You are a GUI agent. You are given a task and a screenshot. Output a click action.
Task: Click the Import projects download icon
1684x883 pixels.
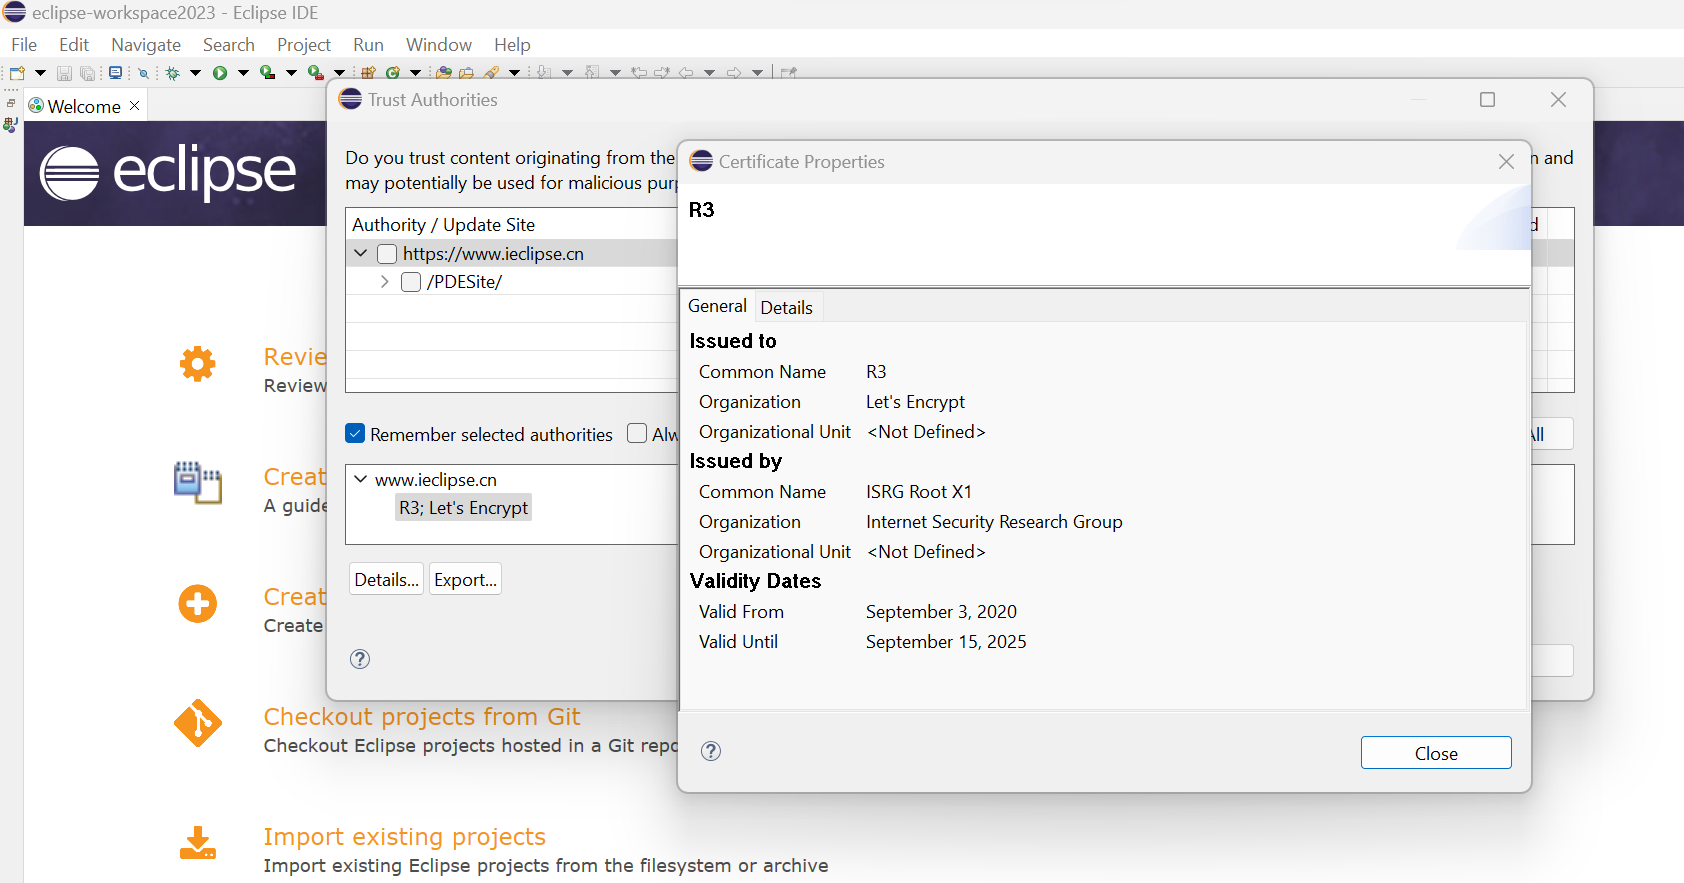pos(198,843)
